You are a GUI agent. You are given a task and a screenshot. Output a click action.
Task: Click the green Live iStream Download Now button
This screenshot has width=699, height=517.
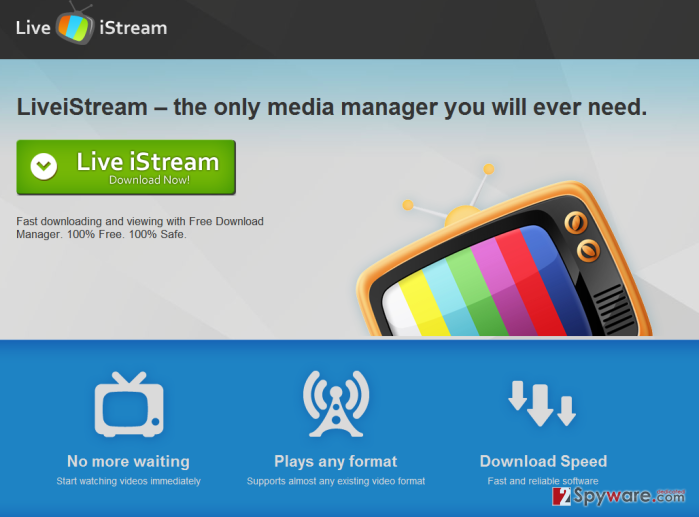[x=126, y=167]
